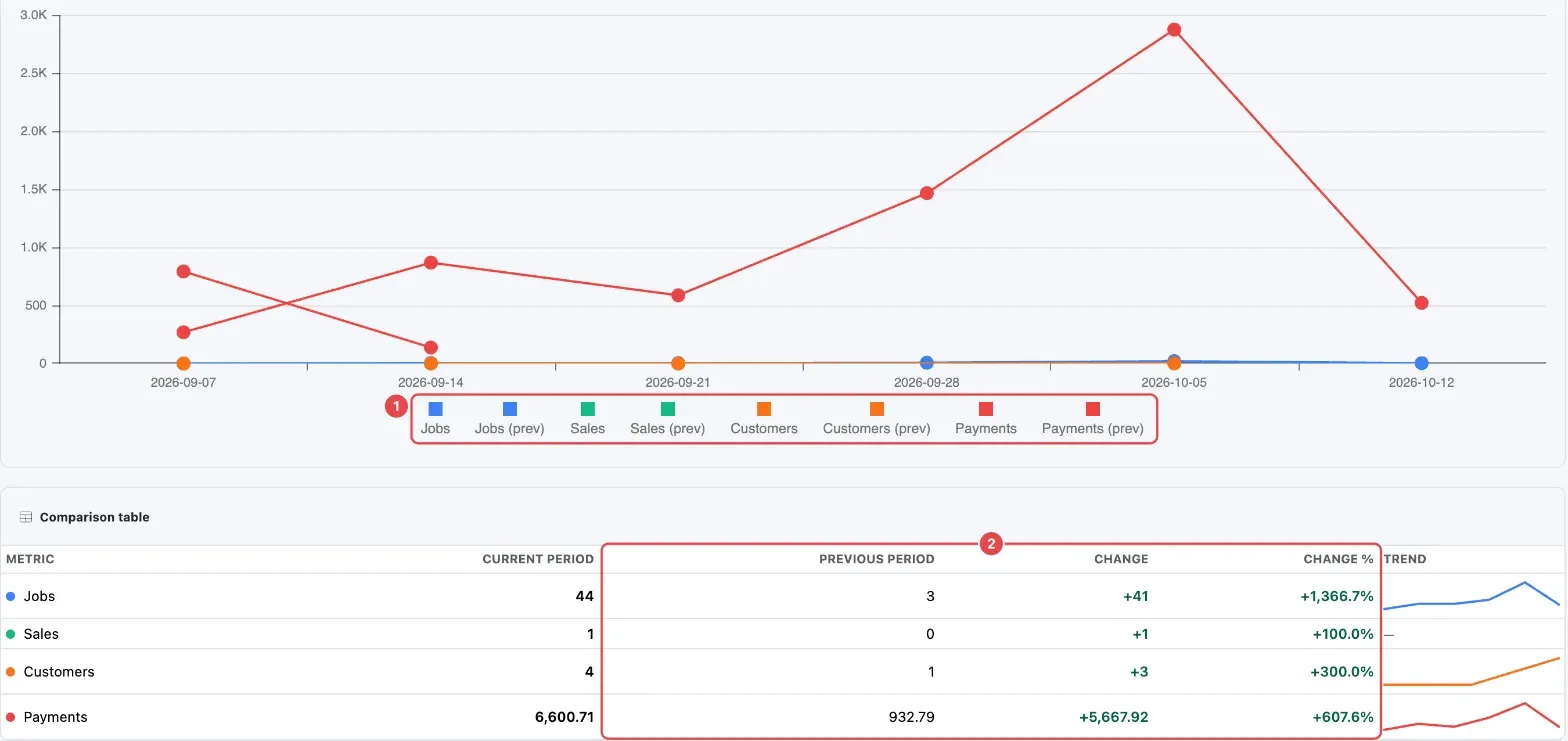The image size is (1568, 741).
Task: Select the Sales row label
Action: (x=41, y=634)
